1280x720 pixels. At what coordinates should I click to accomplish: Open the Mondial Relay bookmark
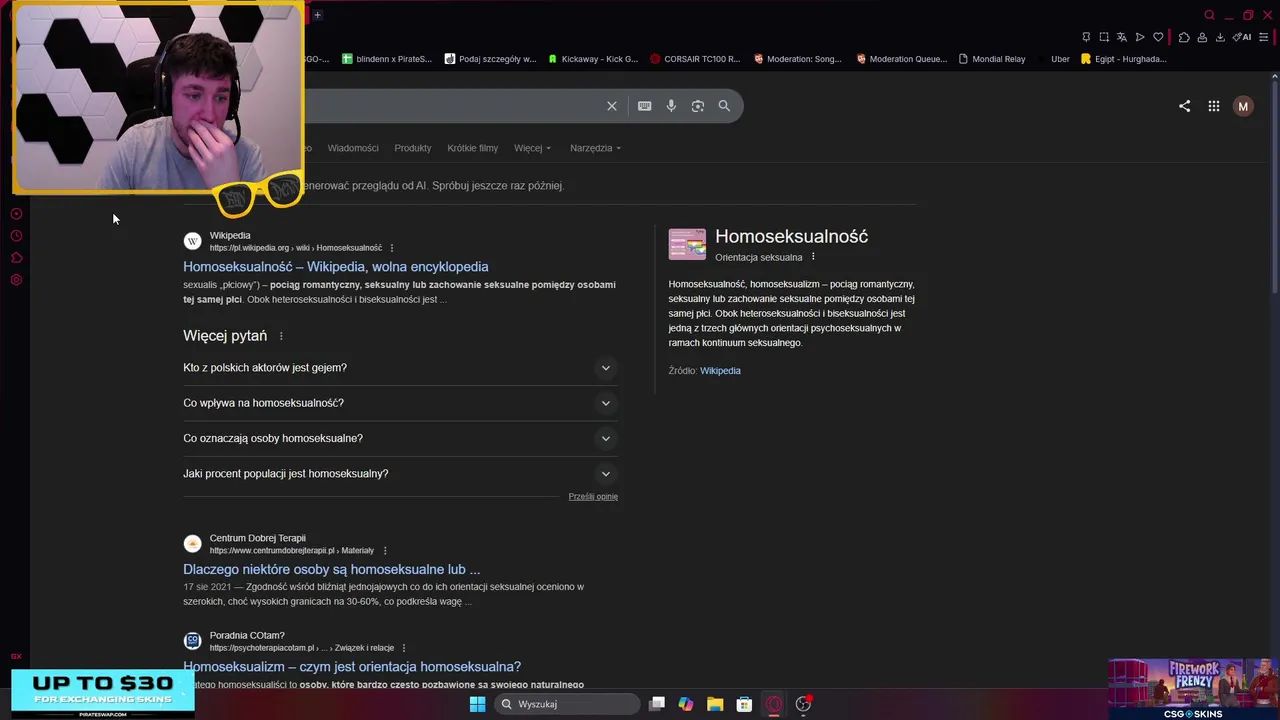click(992, 59)
